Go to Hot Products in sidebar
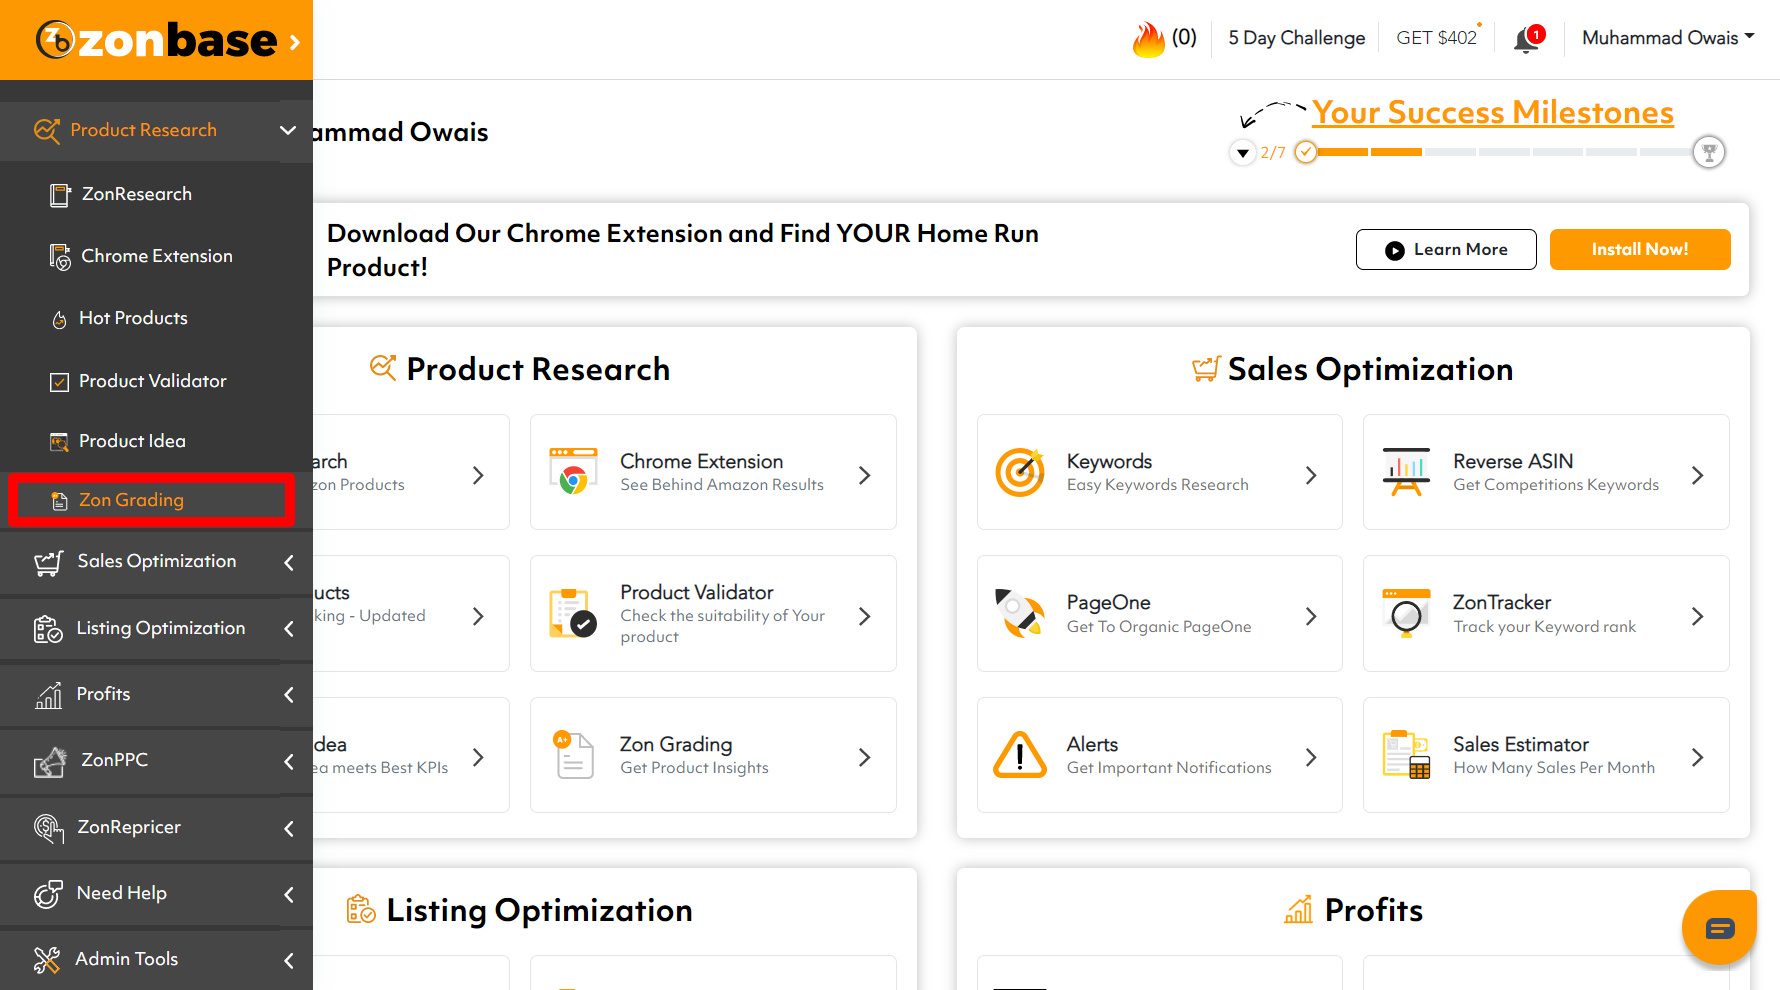 coord(133,318)
